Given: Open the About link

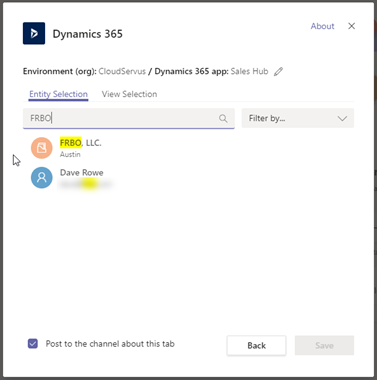Looking at the screenshot, I should [x=322, y=26].
